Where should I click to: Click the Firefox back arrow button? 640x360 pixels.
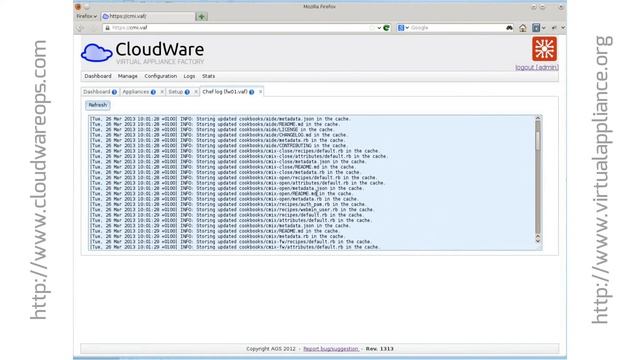tap(80, 28)
